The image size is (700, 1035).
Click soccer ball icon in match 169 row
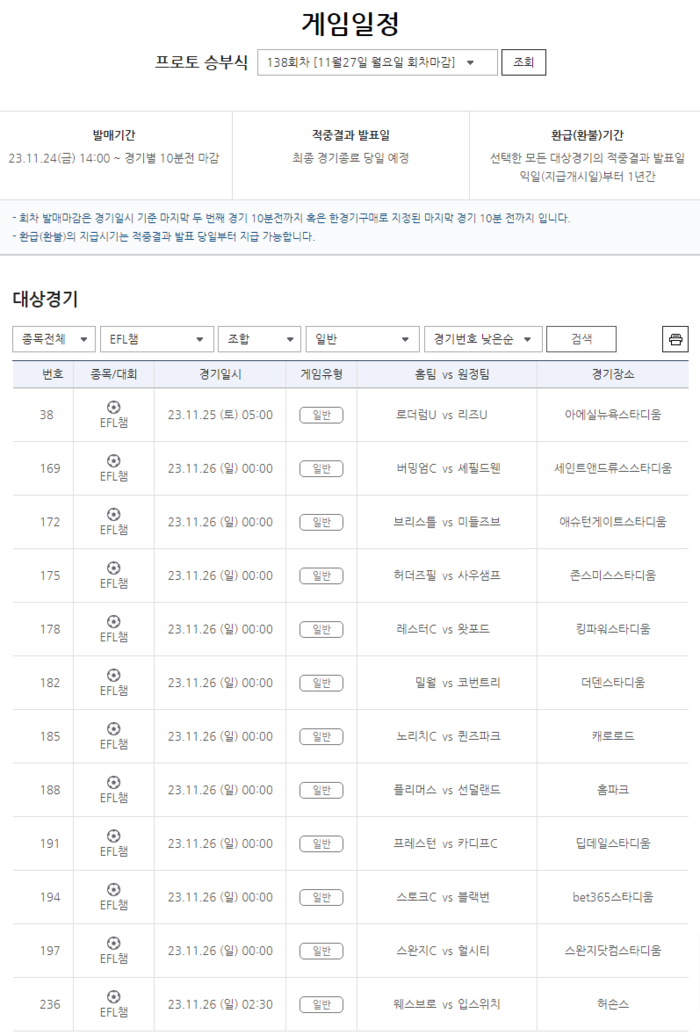click(113, 461)
